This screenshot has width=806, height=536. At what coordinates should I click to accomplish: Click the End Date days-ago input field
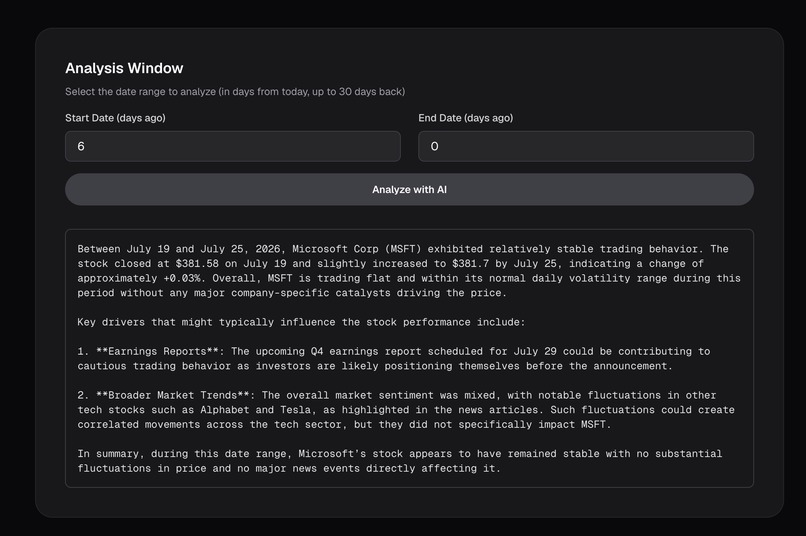(586, 146)
